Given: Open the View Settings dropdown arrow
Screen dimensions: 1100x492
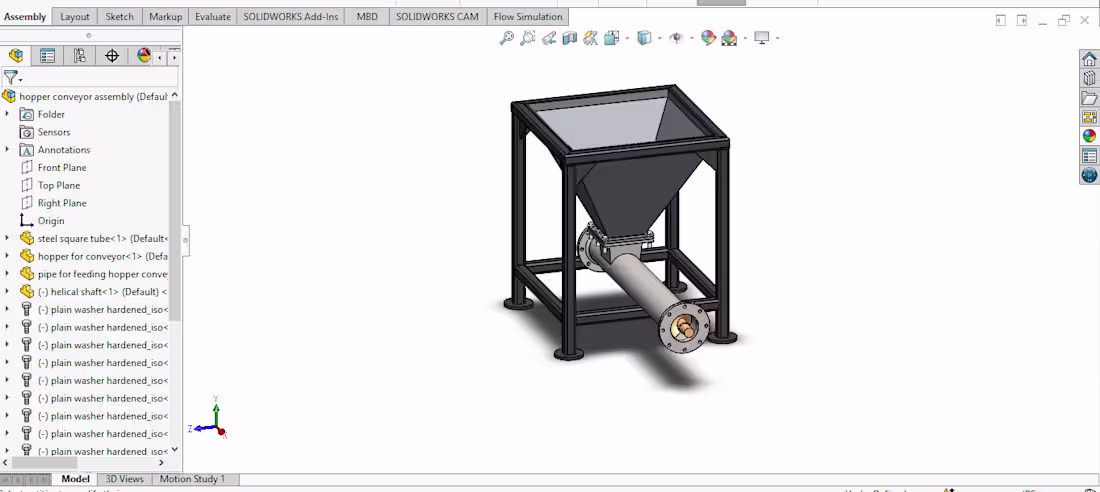Looking at the screenshot, I should [x=777, y=39].
